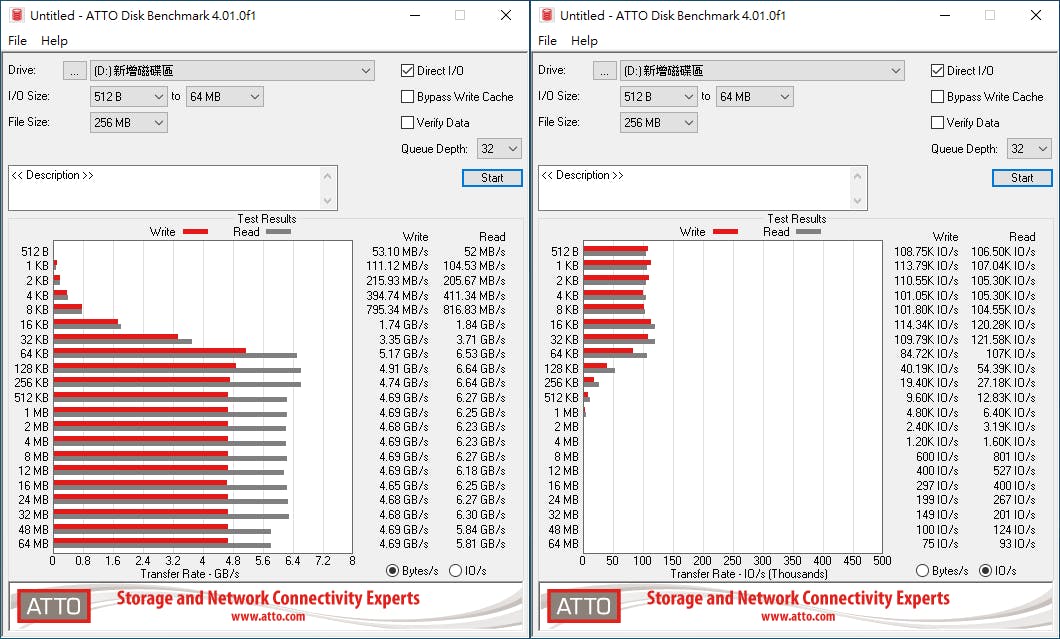Image resolution: width=1060 pixels, height=639 pixels.
Task: Click 64 KB row label in left chart
Action: click(34, 354)
